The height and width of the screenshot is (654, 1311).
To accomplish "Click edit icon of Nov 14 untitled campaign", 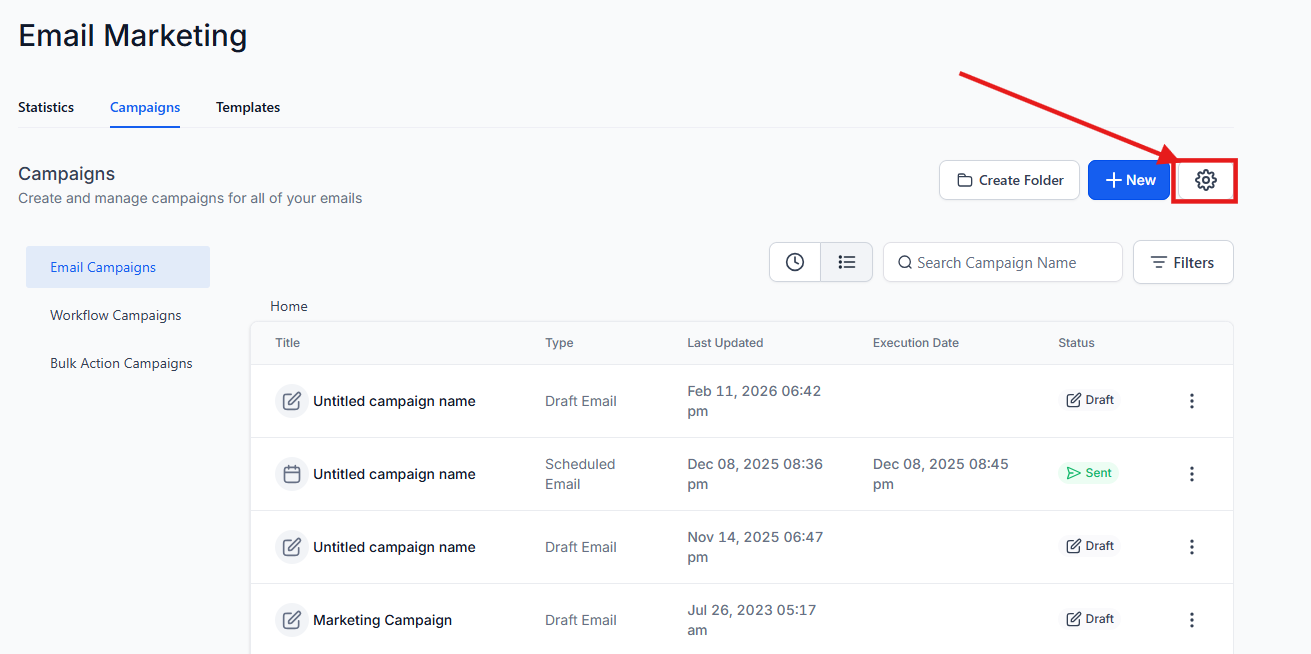I will [x=291, y=547].
